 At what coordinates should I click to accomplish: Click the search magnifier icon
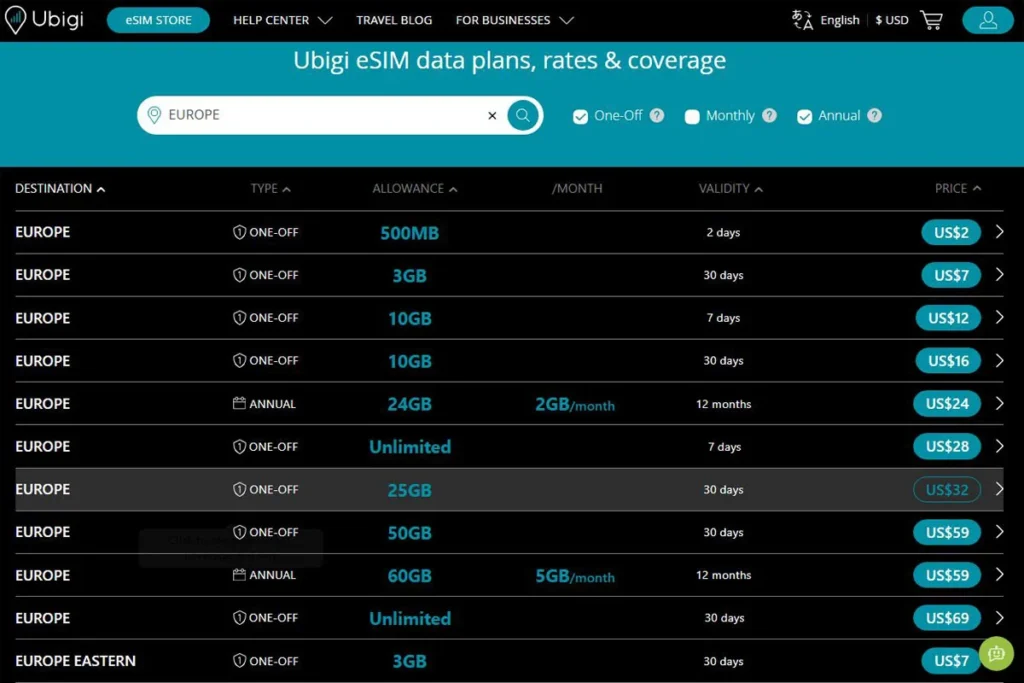[x=522, y=115]
